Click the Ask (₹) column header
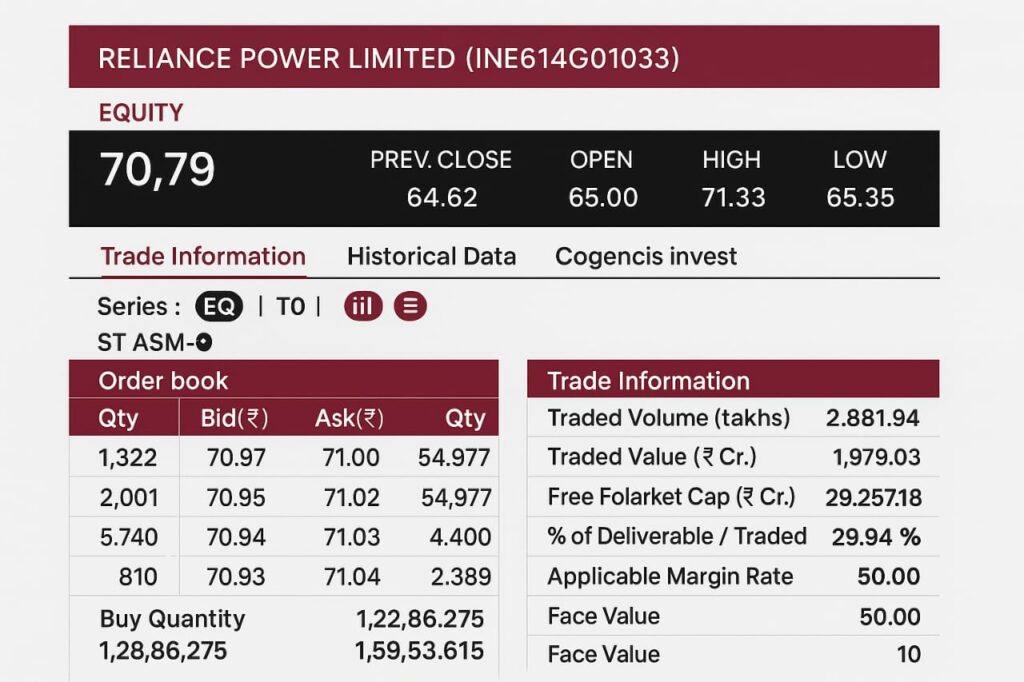The width and height of the screenshot is (1024, 682). tap(349, 418)
